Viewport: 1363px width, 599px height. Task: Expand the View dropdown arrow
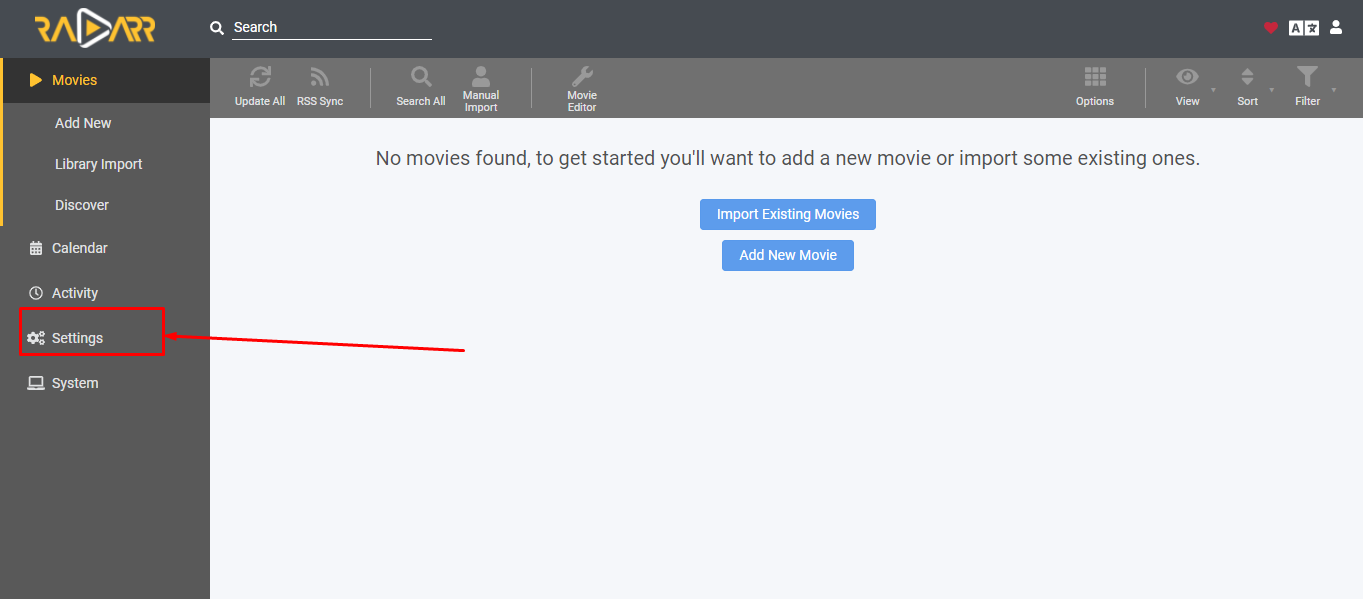pos(1212,87)
